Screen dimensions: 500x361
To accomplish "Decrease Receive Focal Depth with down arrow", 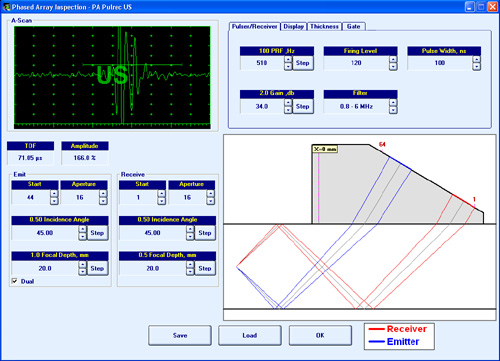I will click(190, 272).
